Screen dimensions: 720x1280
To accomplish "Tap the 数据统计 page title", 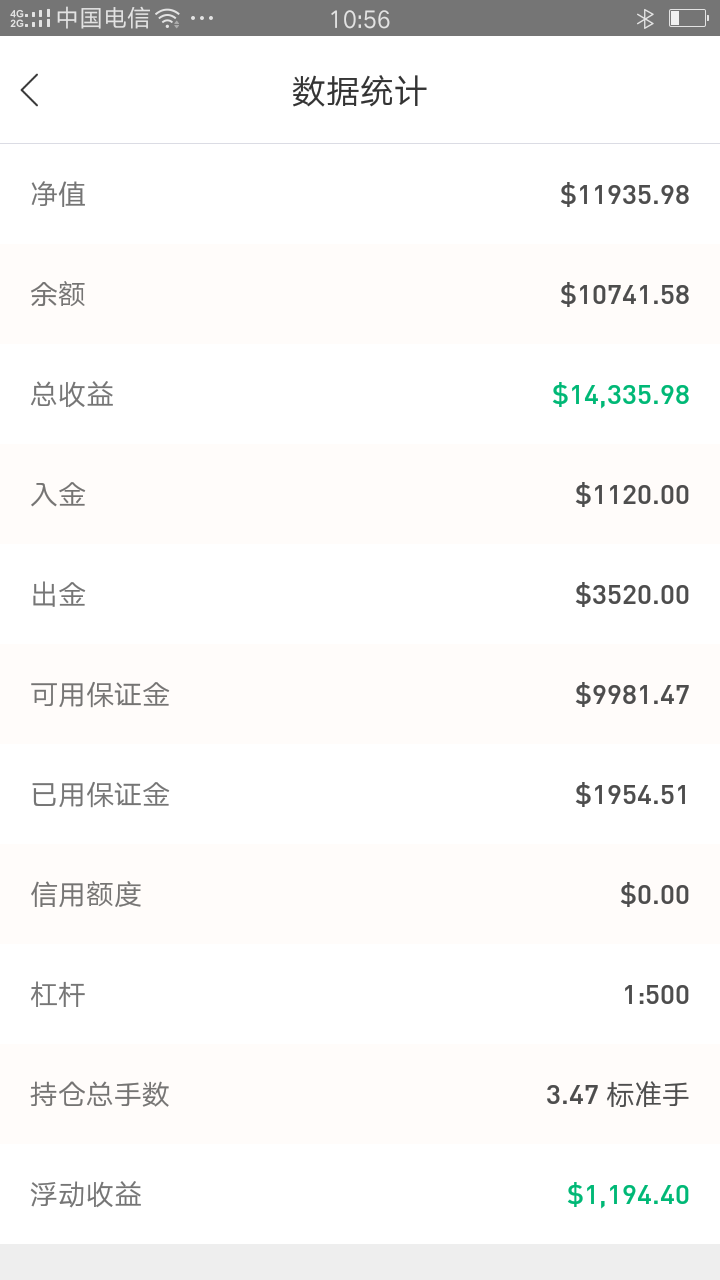I will point(360,91).
